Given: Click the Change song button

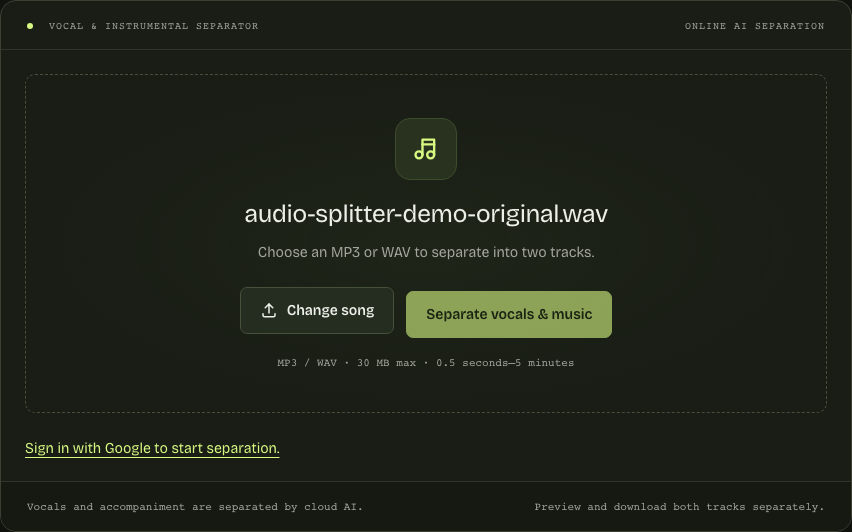Looking at the screenshot, I should pos(317,310).
